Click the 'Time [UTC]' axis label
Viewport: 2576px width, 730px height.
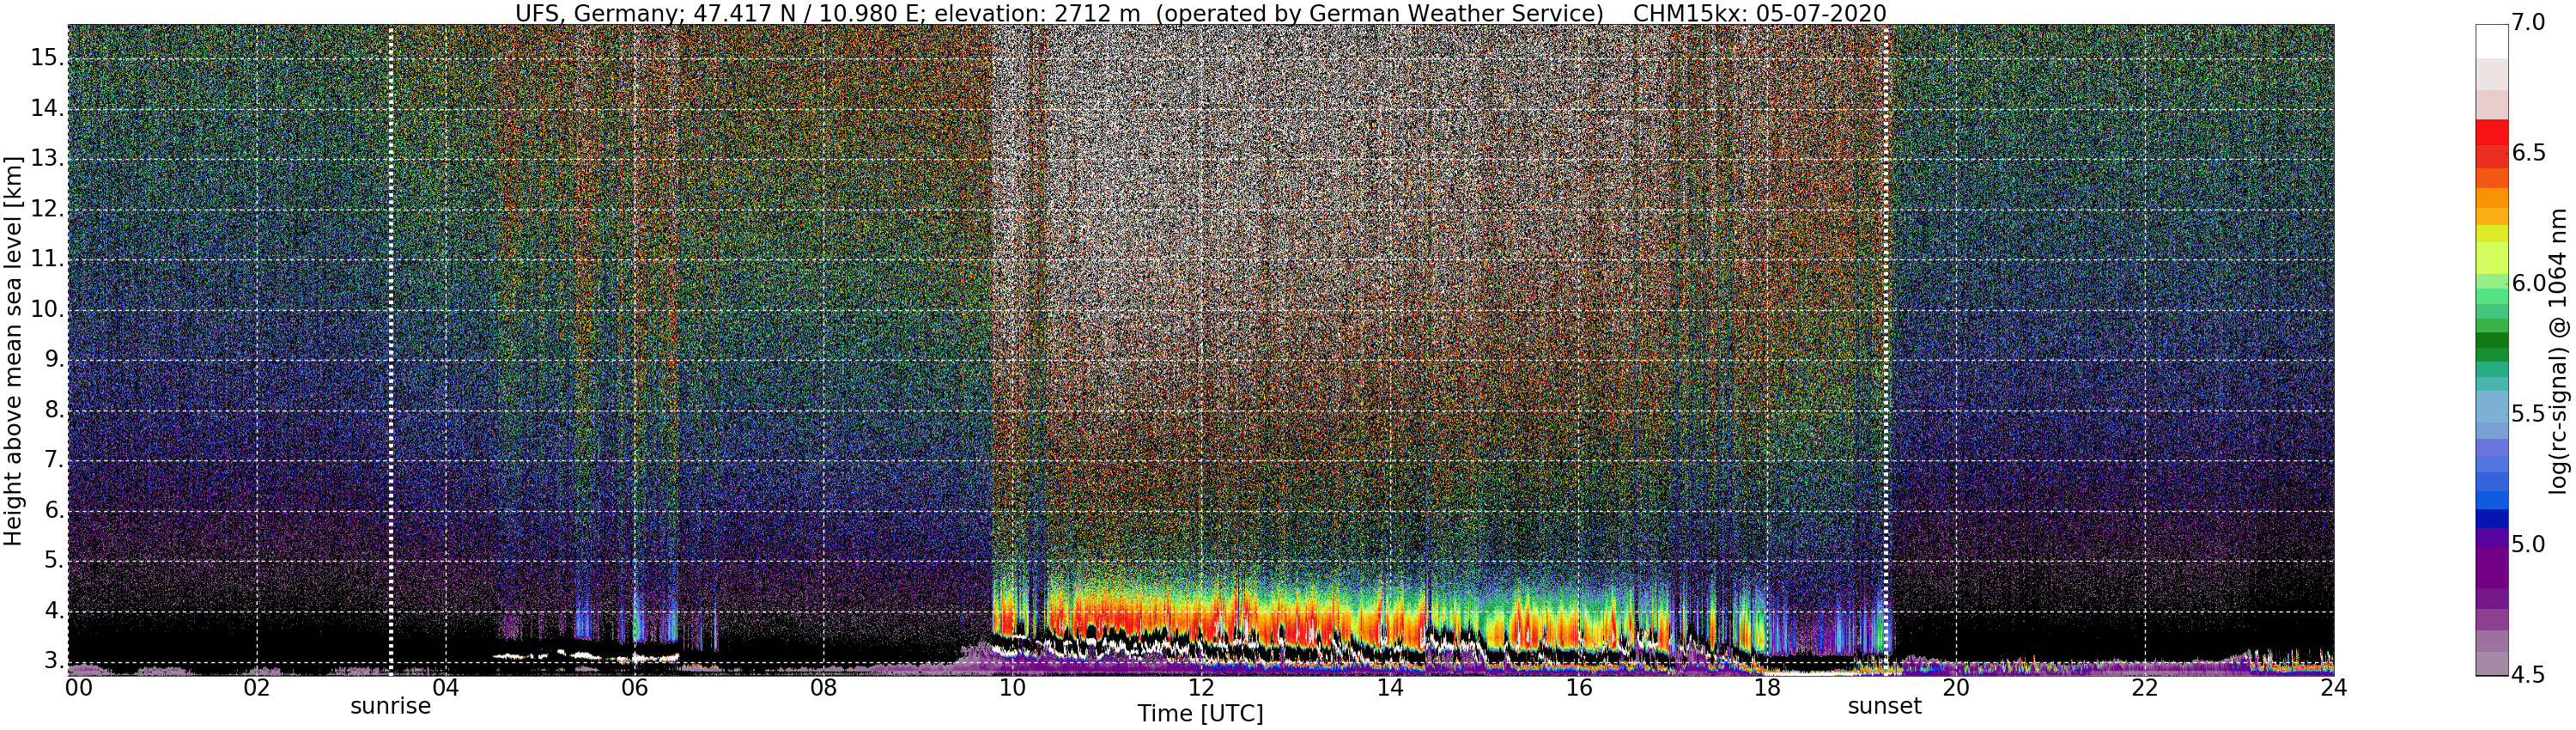tap(1200, 714)
